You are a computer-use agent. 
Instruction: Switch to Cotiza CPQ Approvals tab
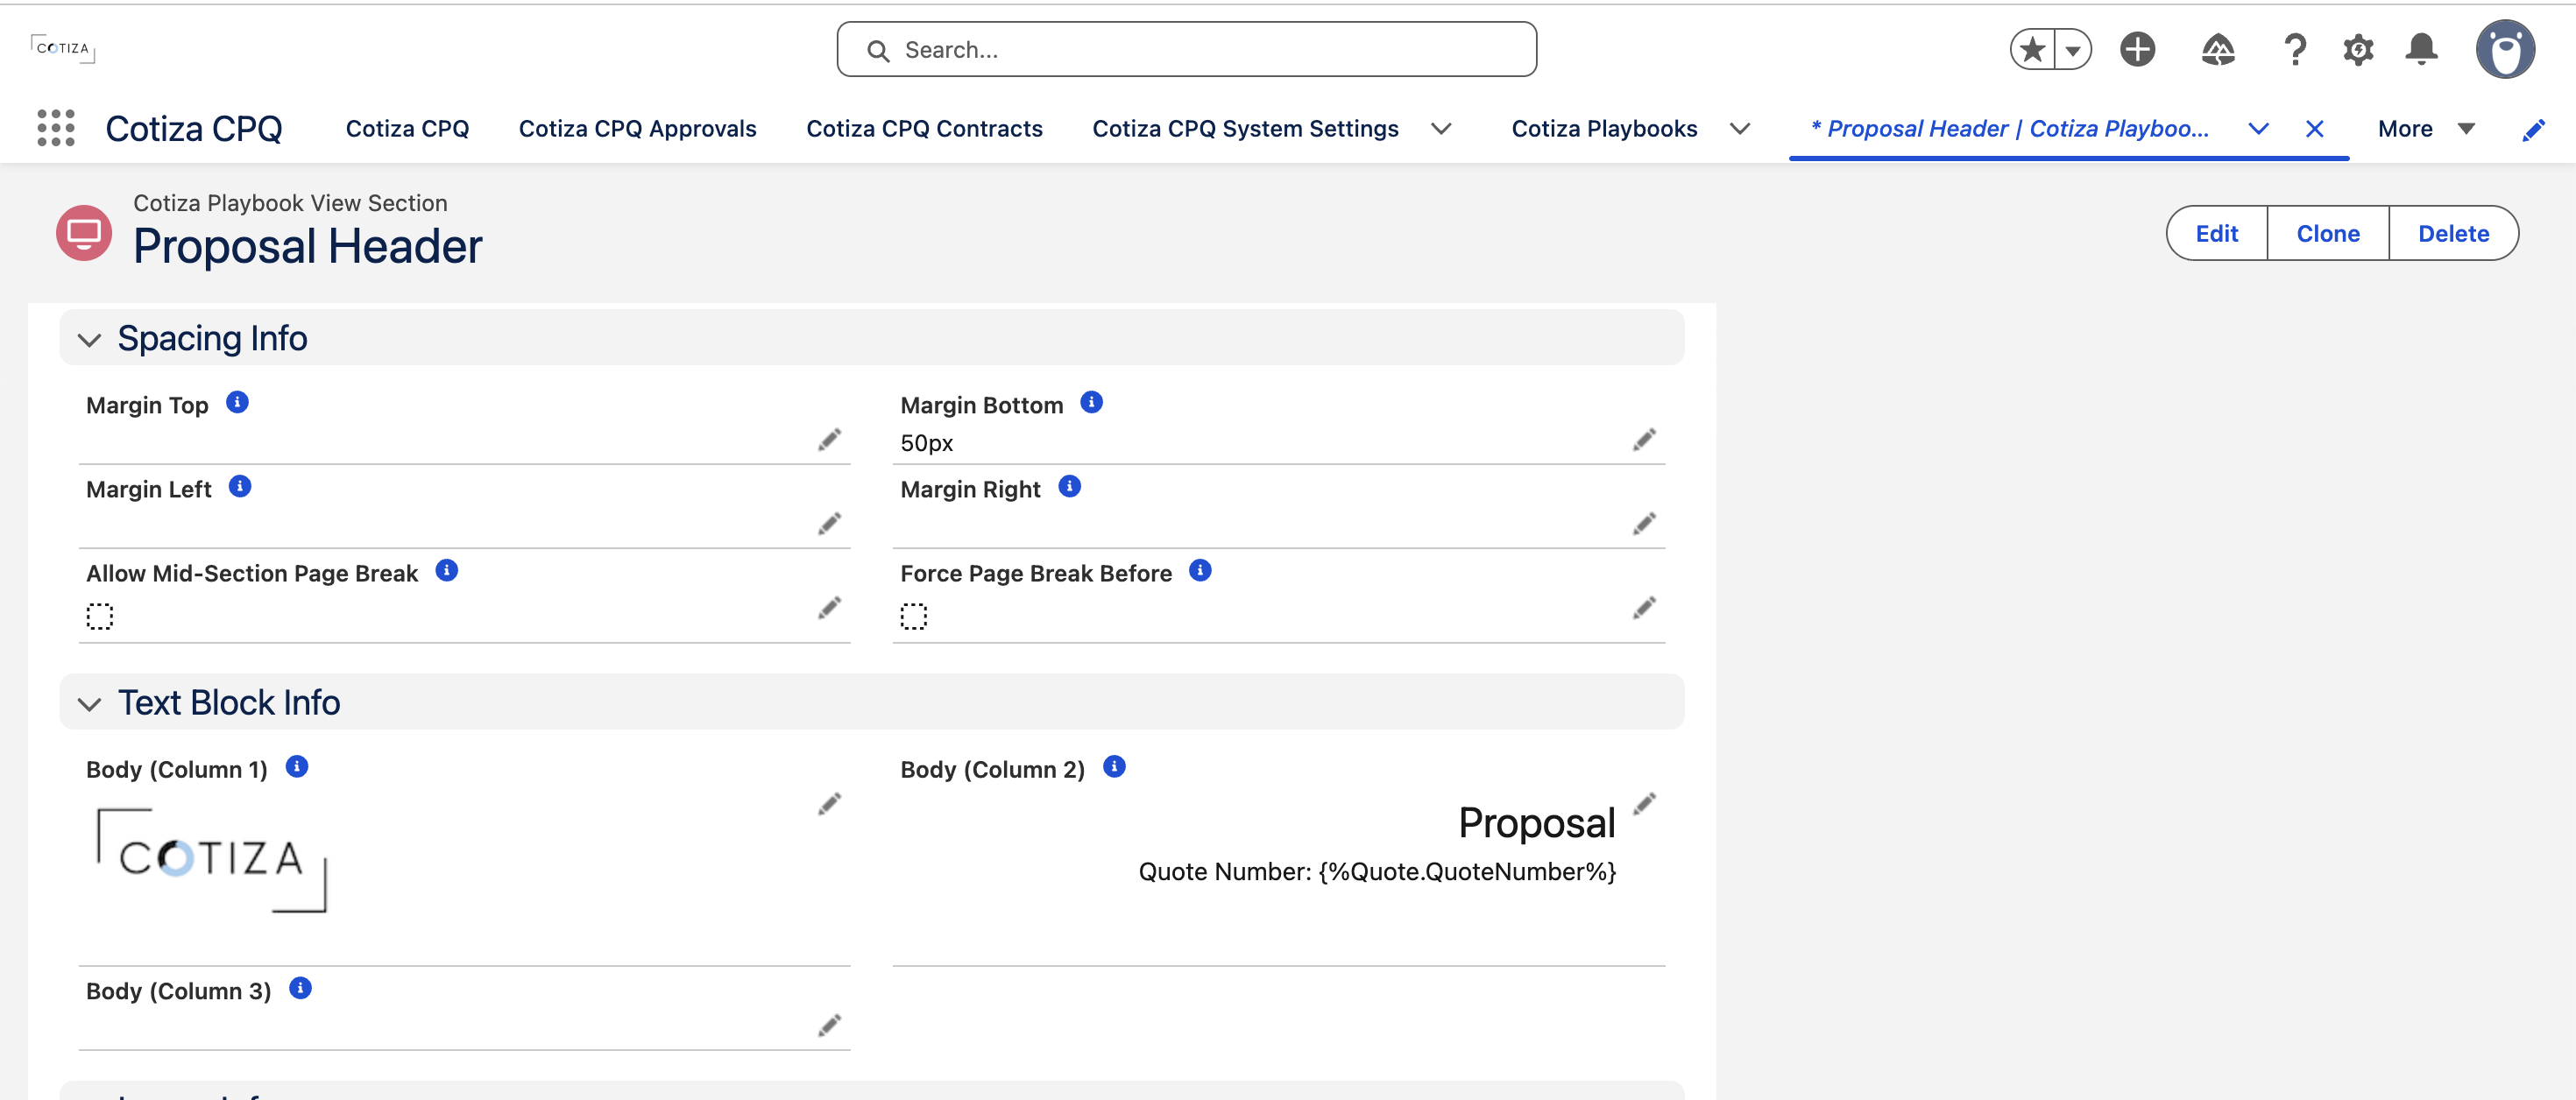coord(638,129)
